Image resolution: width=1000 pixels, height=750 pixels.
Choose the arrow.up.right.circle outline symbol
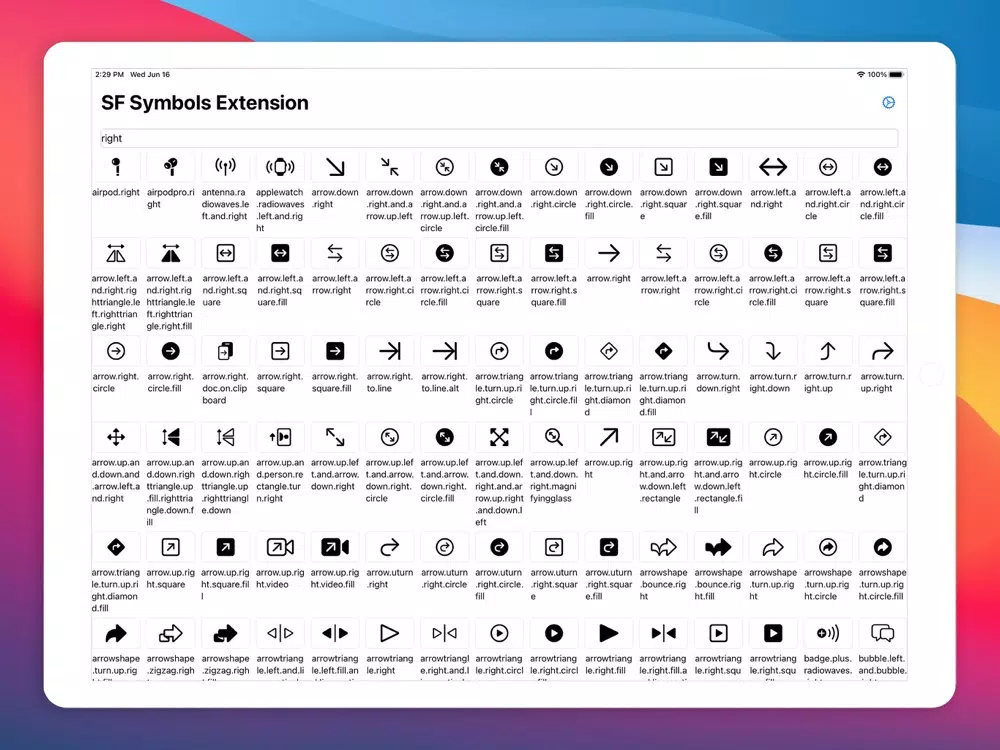[x=773, y=438]
